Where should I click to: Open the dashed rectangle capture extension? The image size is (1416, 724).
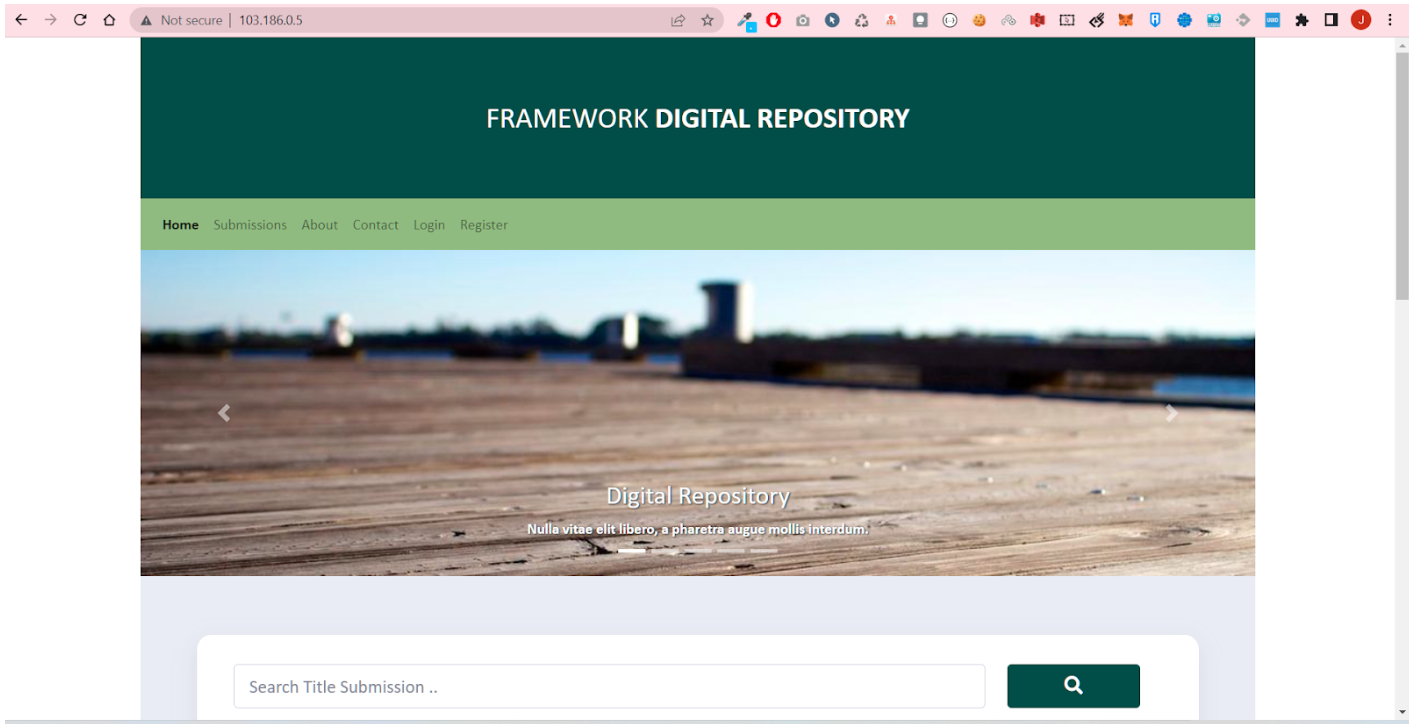pos(1067,20)
